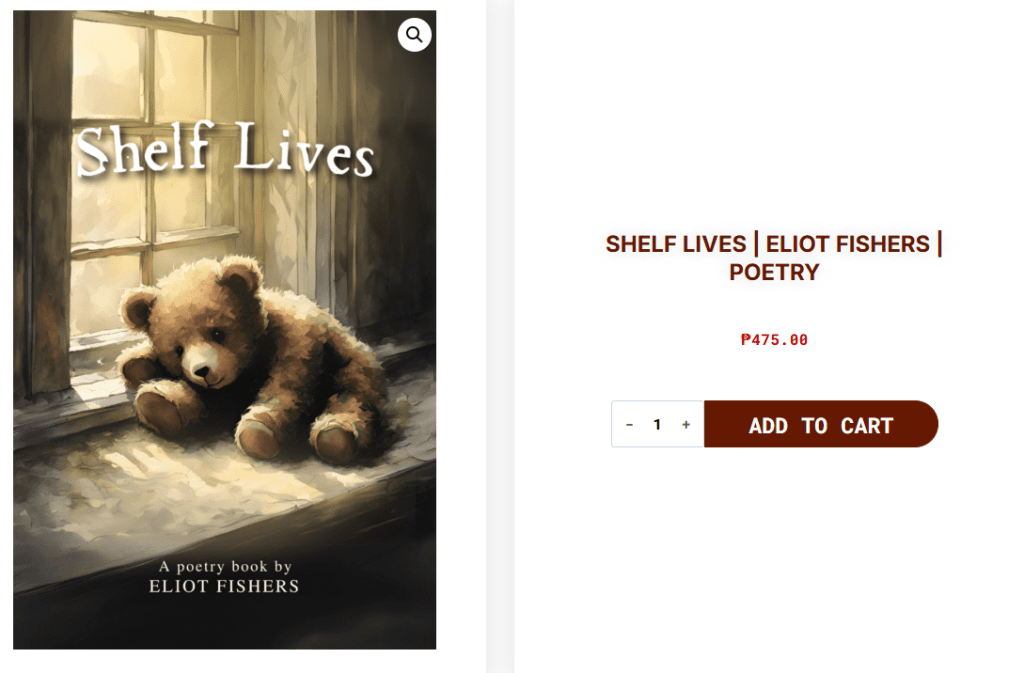Focus the quantity input field
Screen dimensions: 1024x673
[x=657, y=425]
